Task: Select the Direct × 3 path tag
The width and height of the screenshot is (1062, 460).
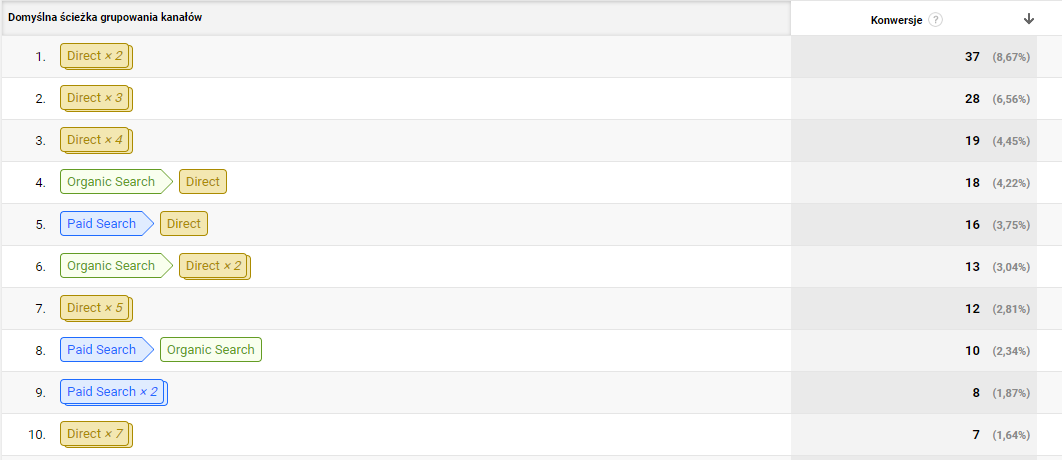Action: pos(95,98)
